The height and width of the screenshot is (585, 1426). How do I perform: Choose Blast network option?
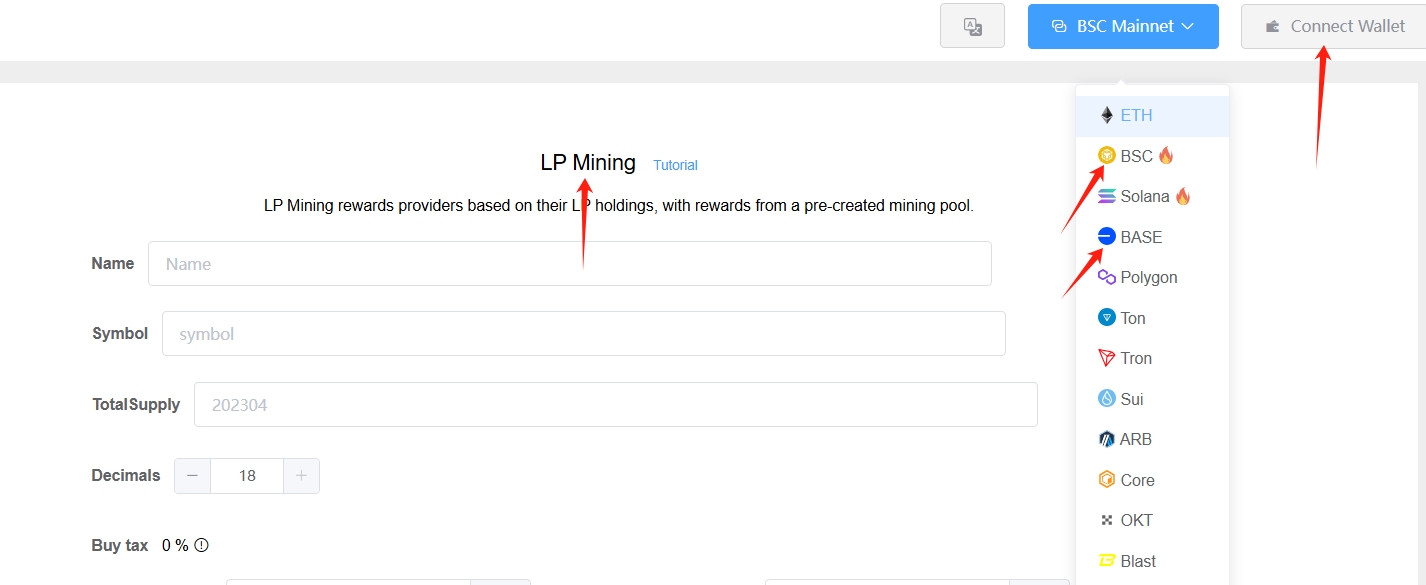coord(1138,561)
